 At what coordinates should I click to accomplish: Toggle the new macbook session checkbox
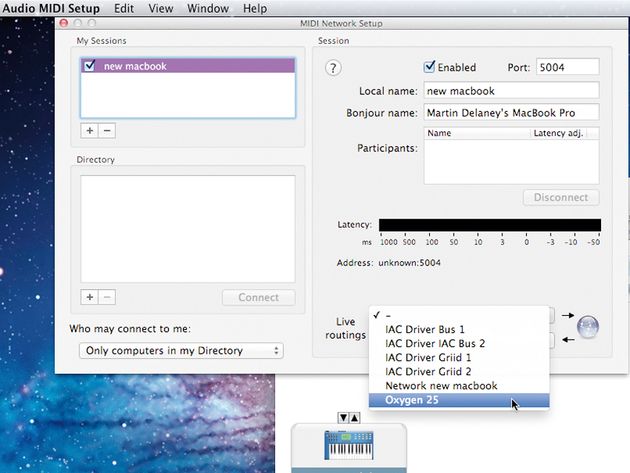(90, 66)
